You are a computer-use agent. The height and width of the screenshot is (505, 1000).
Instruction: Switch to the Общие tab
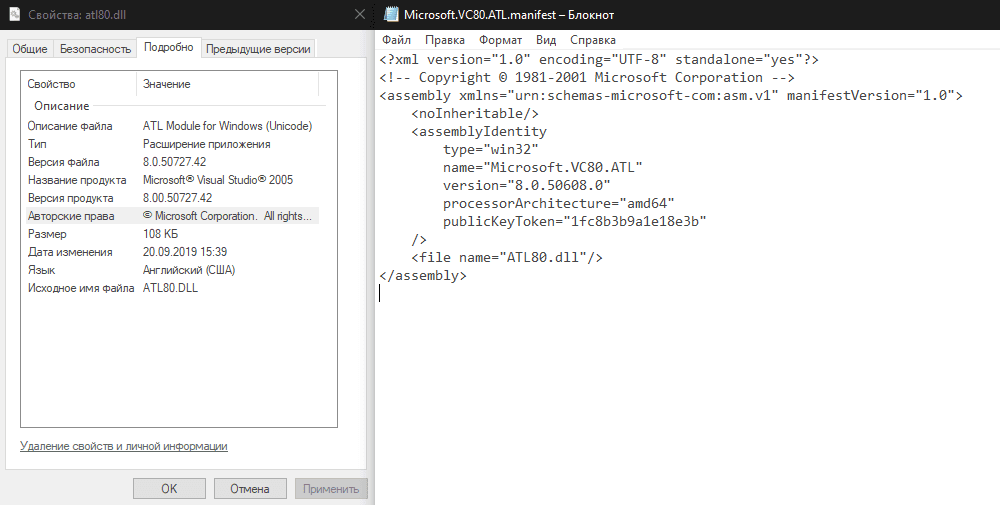[x=29, y=48]
